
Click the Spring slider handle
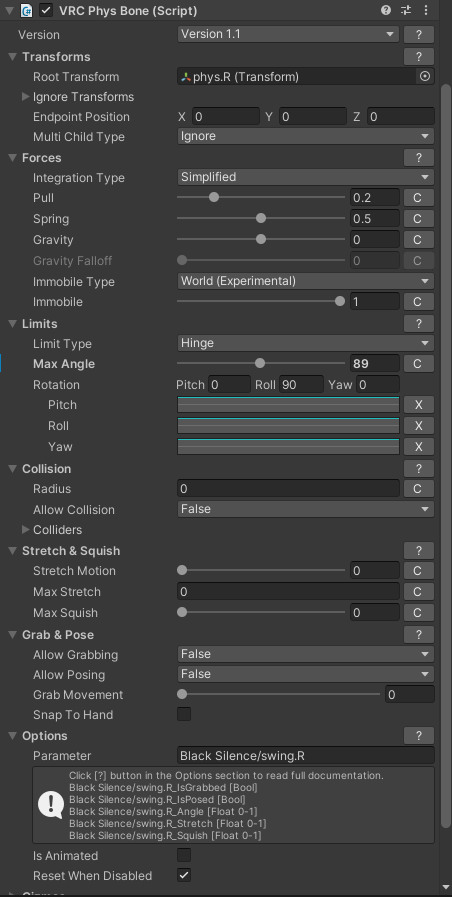tap(261, 218)
